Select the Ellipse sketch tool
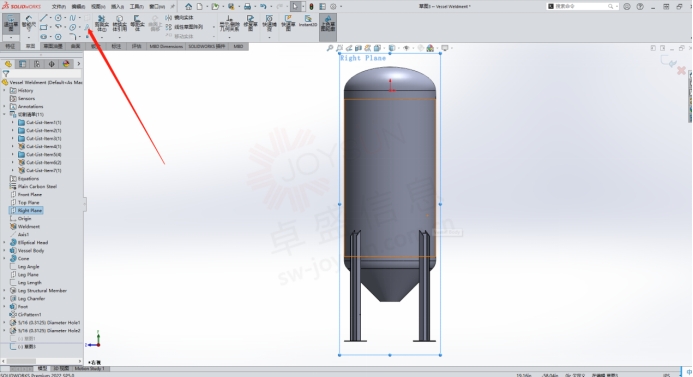693x377 pixels. [x=72, y=27]
